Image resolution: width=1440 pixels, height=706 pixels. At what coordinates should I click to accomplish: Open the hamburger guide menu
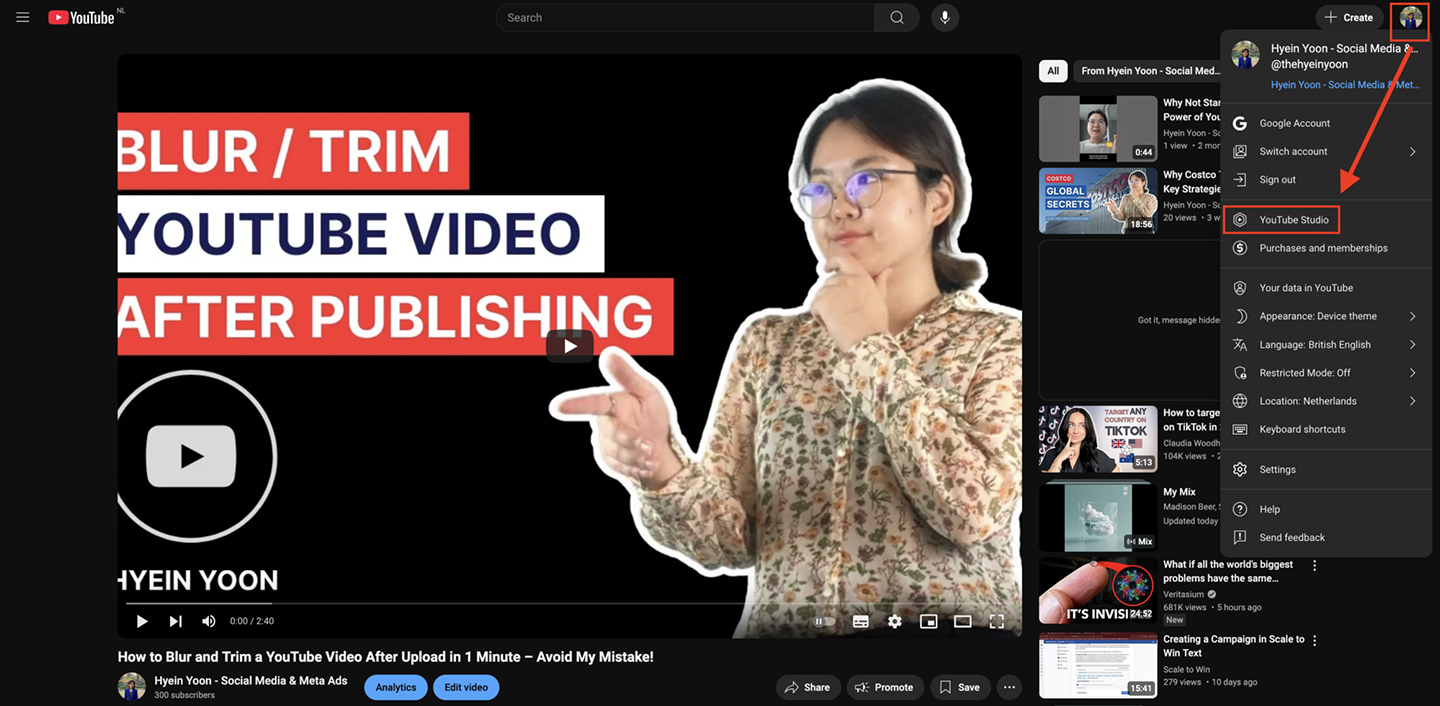(x=23, y=17)
